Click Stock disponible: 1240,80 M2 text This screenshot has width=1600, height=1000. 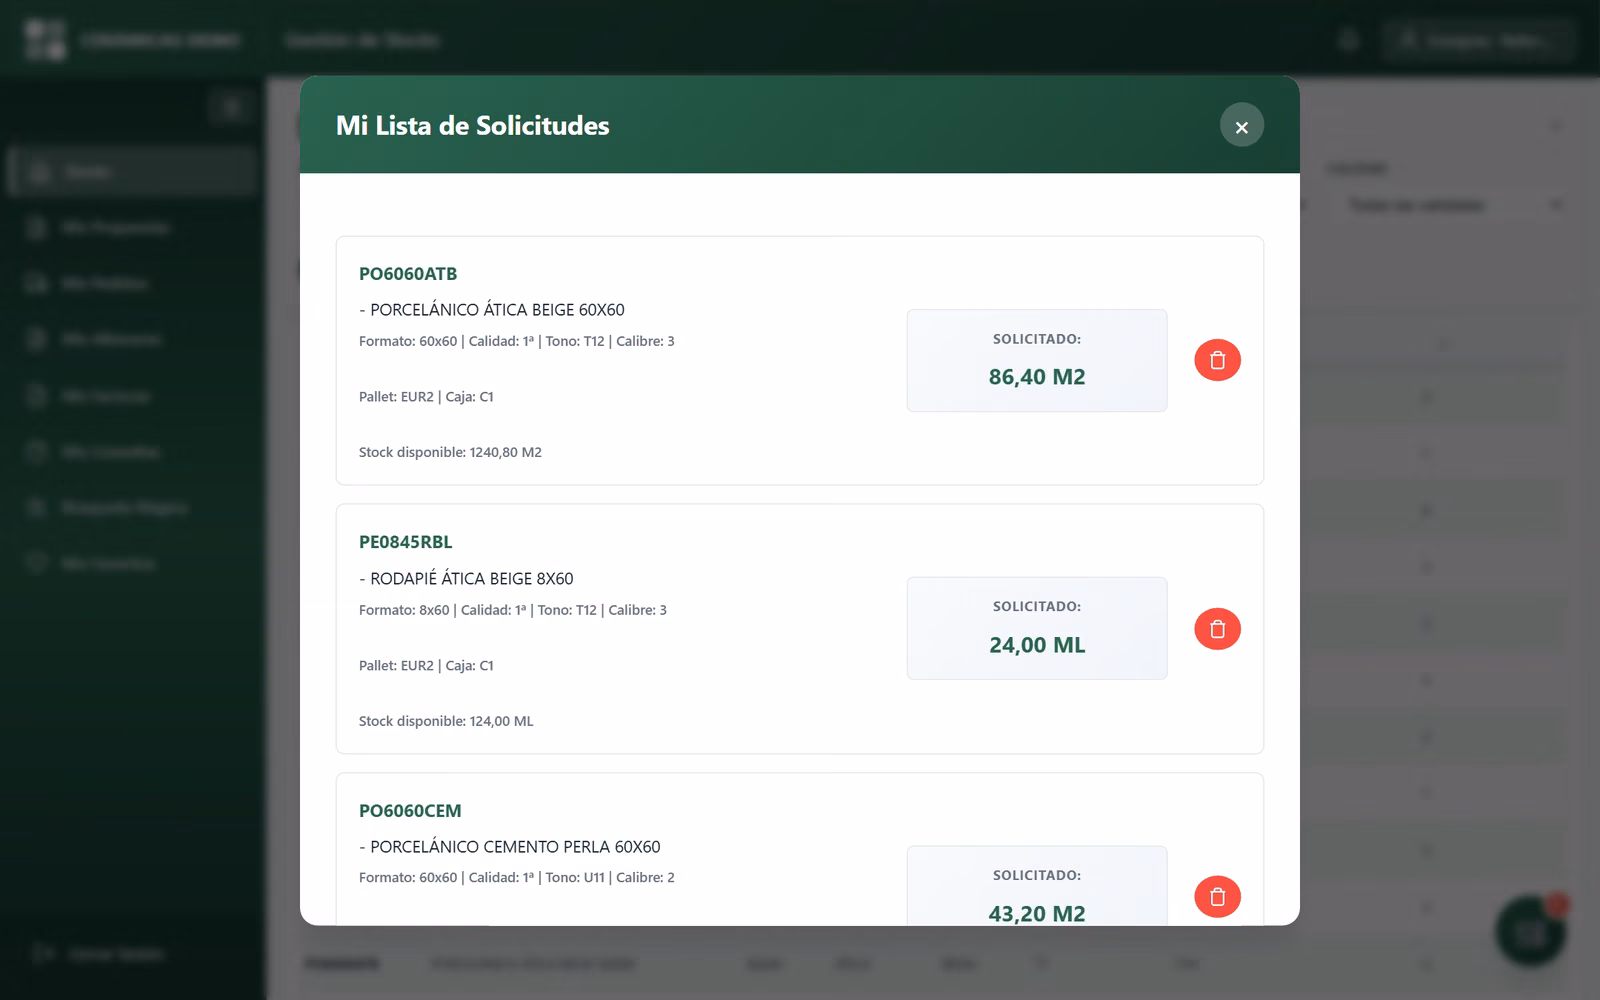pyautogui.click(x=450, y=452)
